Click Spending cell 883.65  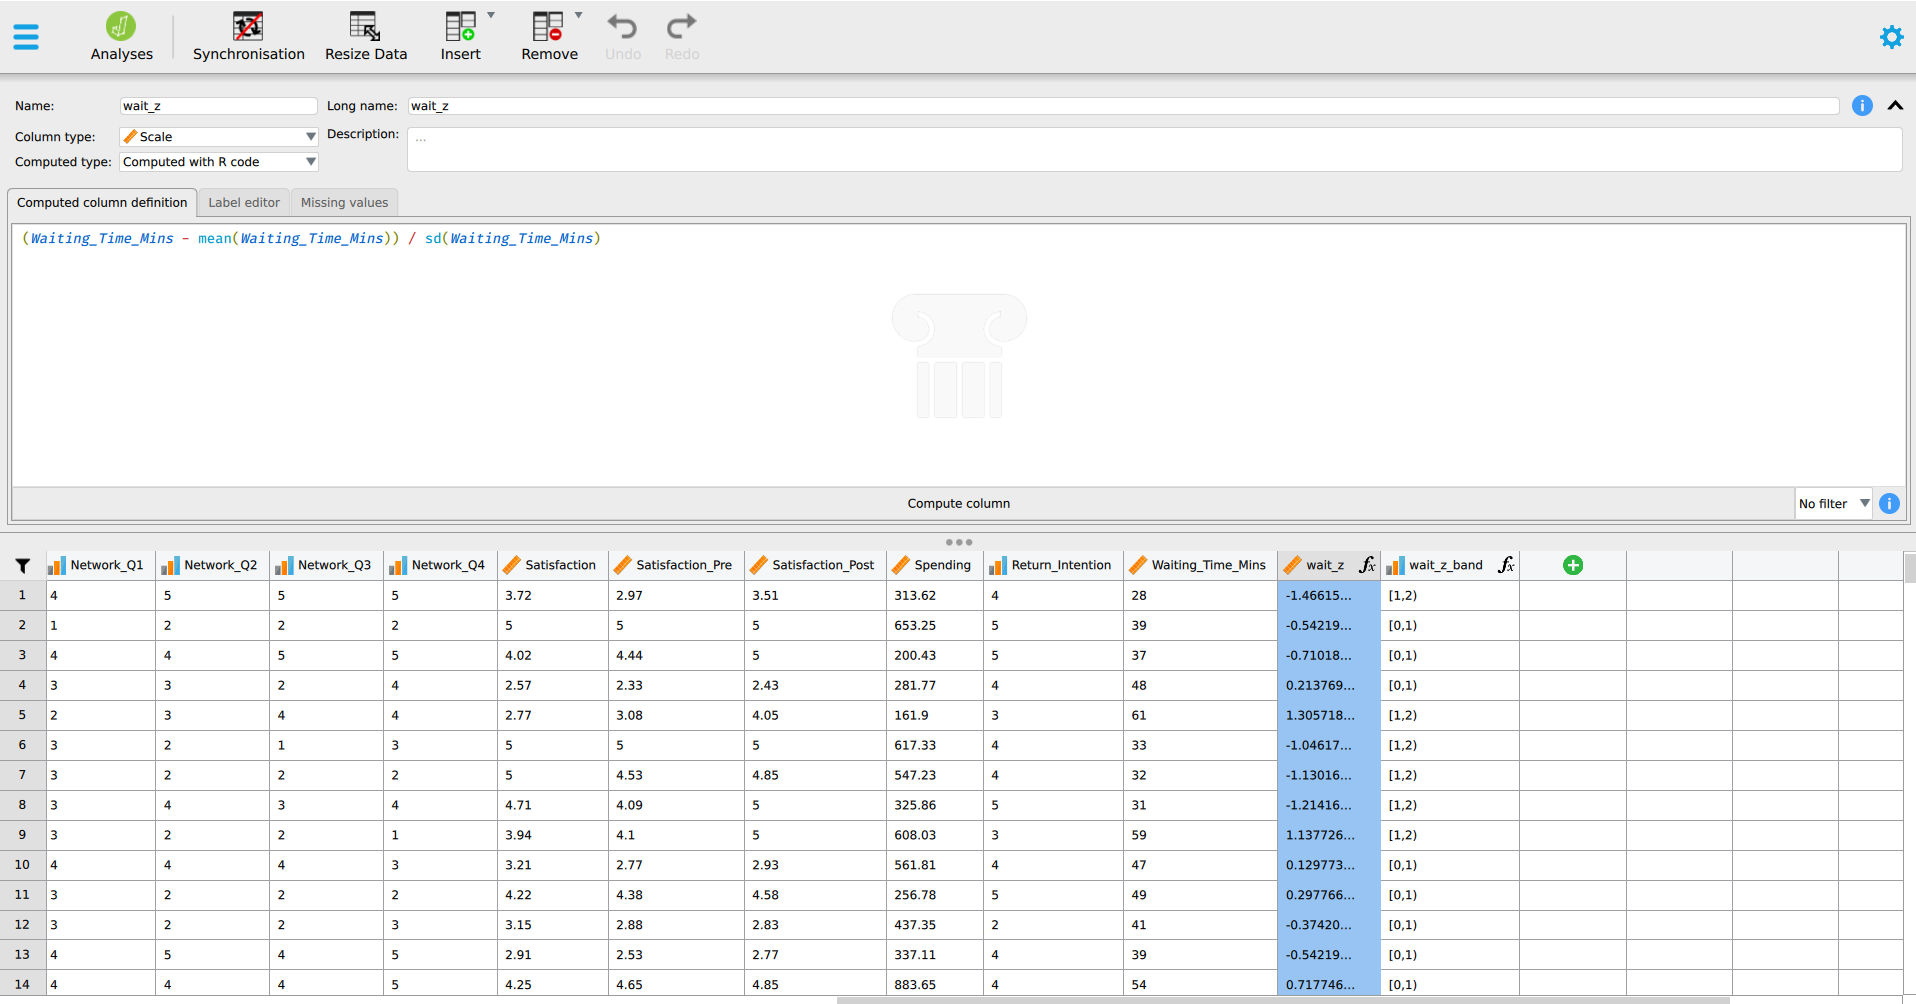pos(934,984)
